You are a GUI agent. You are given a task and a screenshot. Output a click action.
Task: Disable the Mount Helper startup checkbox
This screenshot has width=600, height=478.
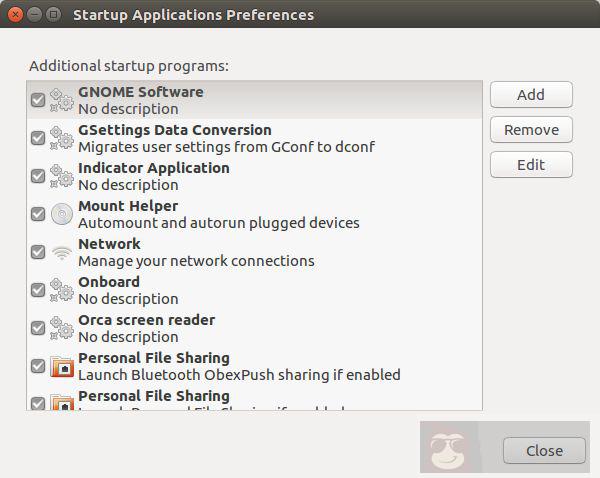tap(38, 214)
